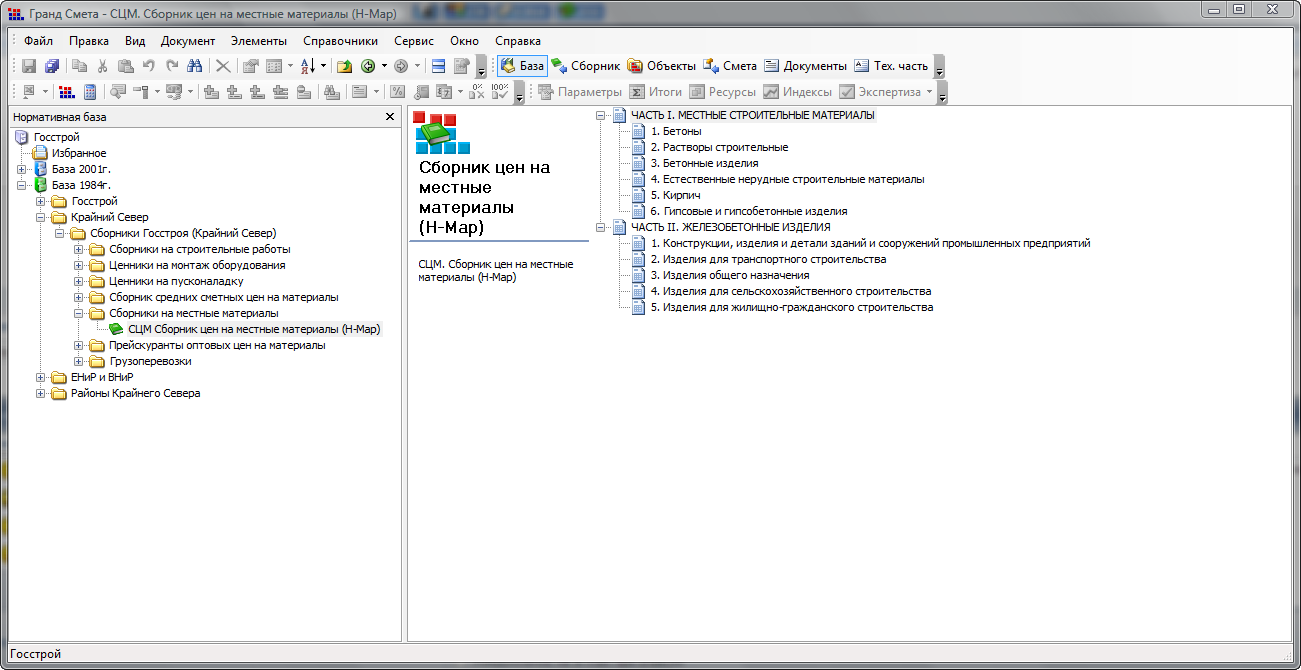Screen dimensions: 1301x670
Task: Open the Сборник view
Action: (x=586, y=66)
